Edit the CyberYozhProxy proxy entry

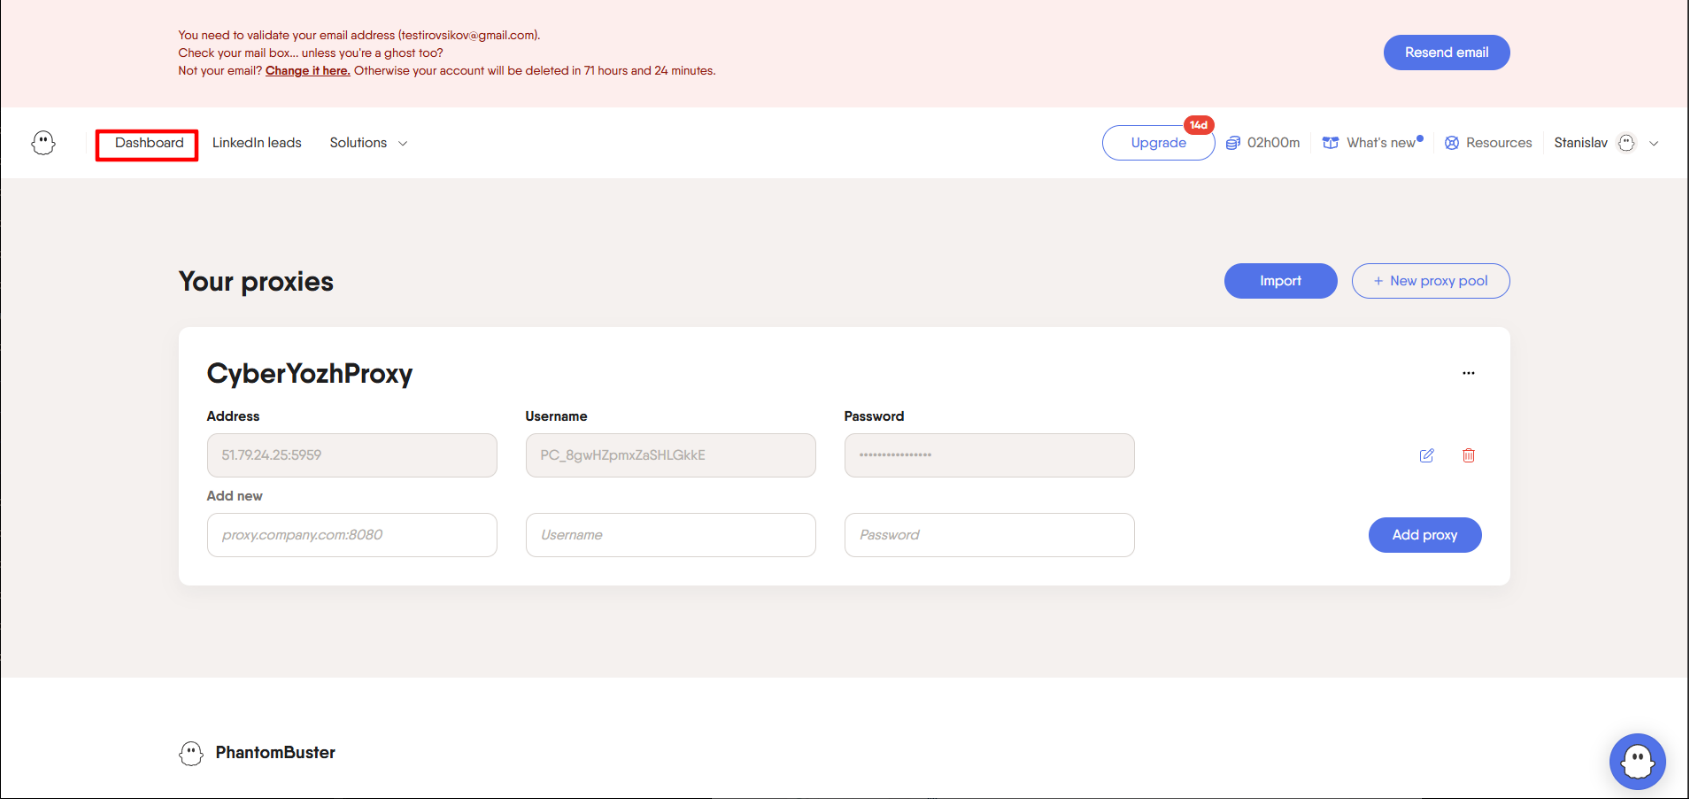1426,456
